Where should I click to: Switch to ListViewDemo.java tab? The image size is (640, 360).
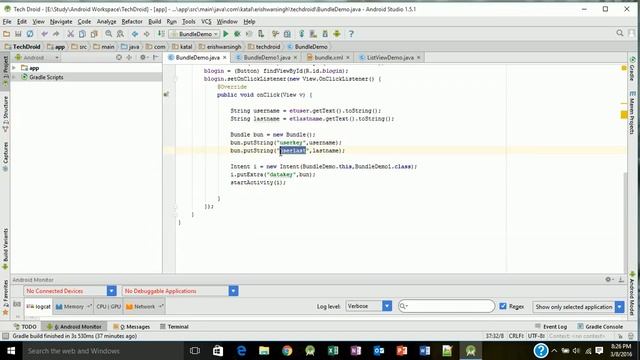point(390,58)
